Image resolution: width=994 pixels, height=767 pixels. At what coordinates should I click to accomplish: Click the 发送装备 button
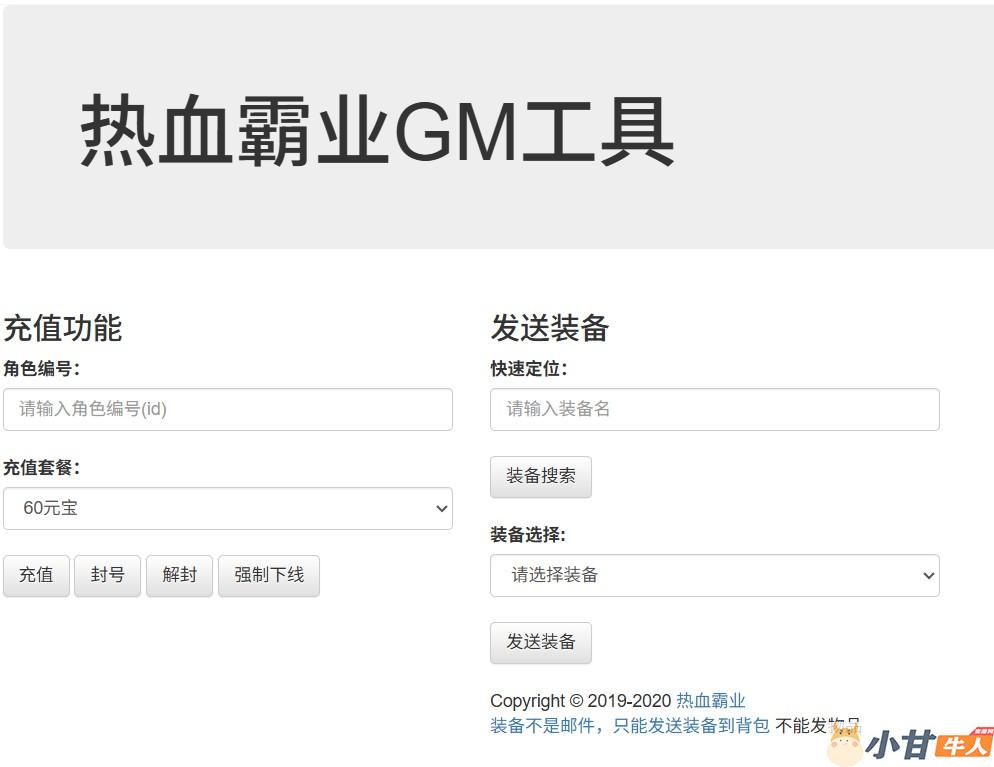click(541, 643)
